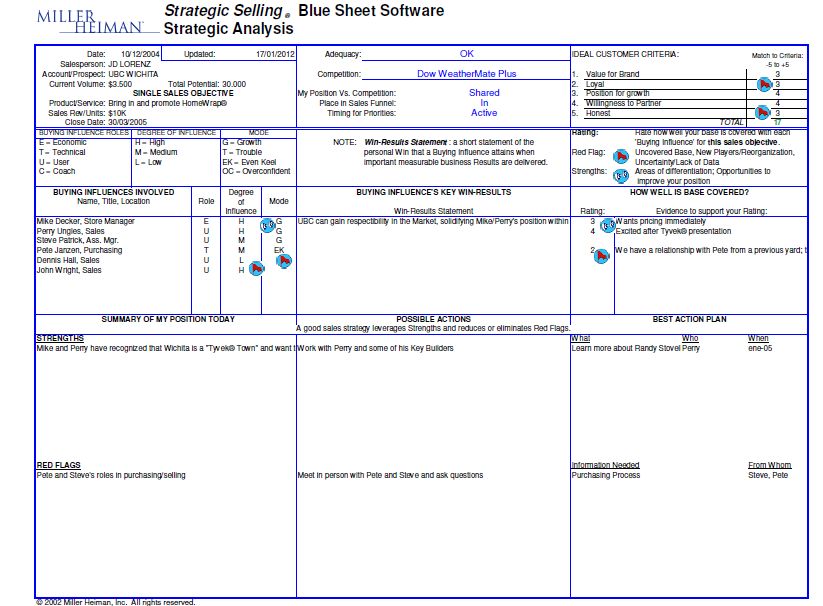Screen dimensions: 823x606
Task: Click red flag beside Pete relationship evidence
Action: 602,256
